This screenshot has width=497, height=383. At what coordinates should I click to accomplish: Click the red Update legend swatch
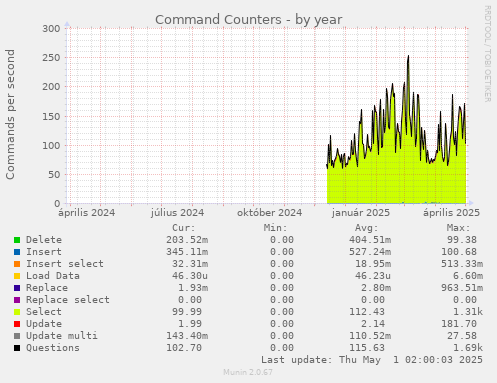point(17,324)
